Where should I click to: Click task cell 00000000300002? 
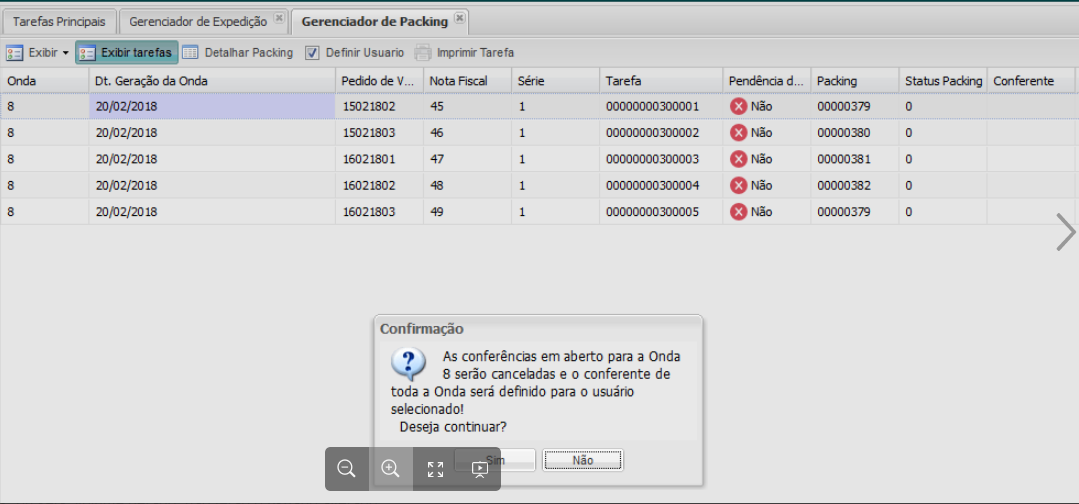(661, 133)
